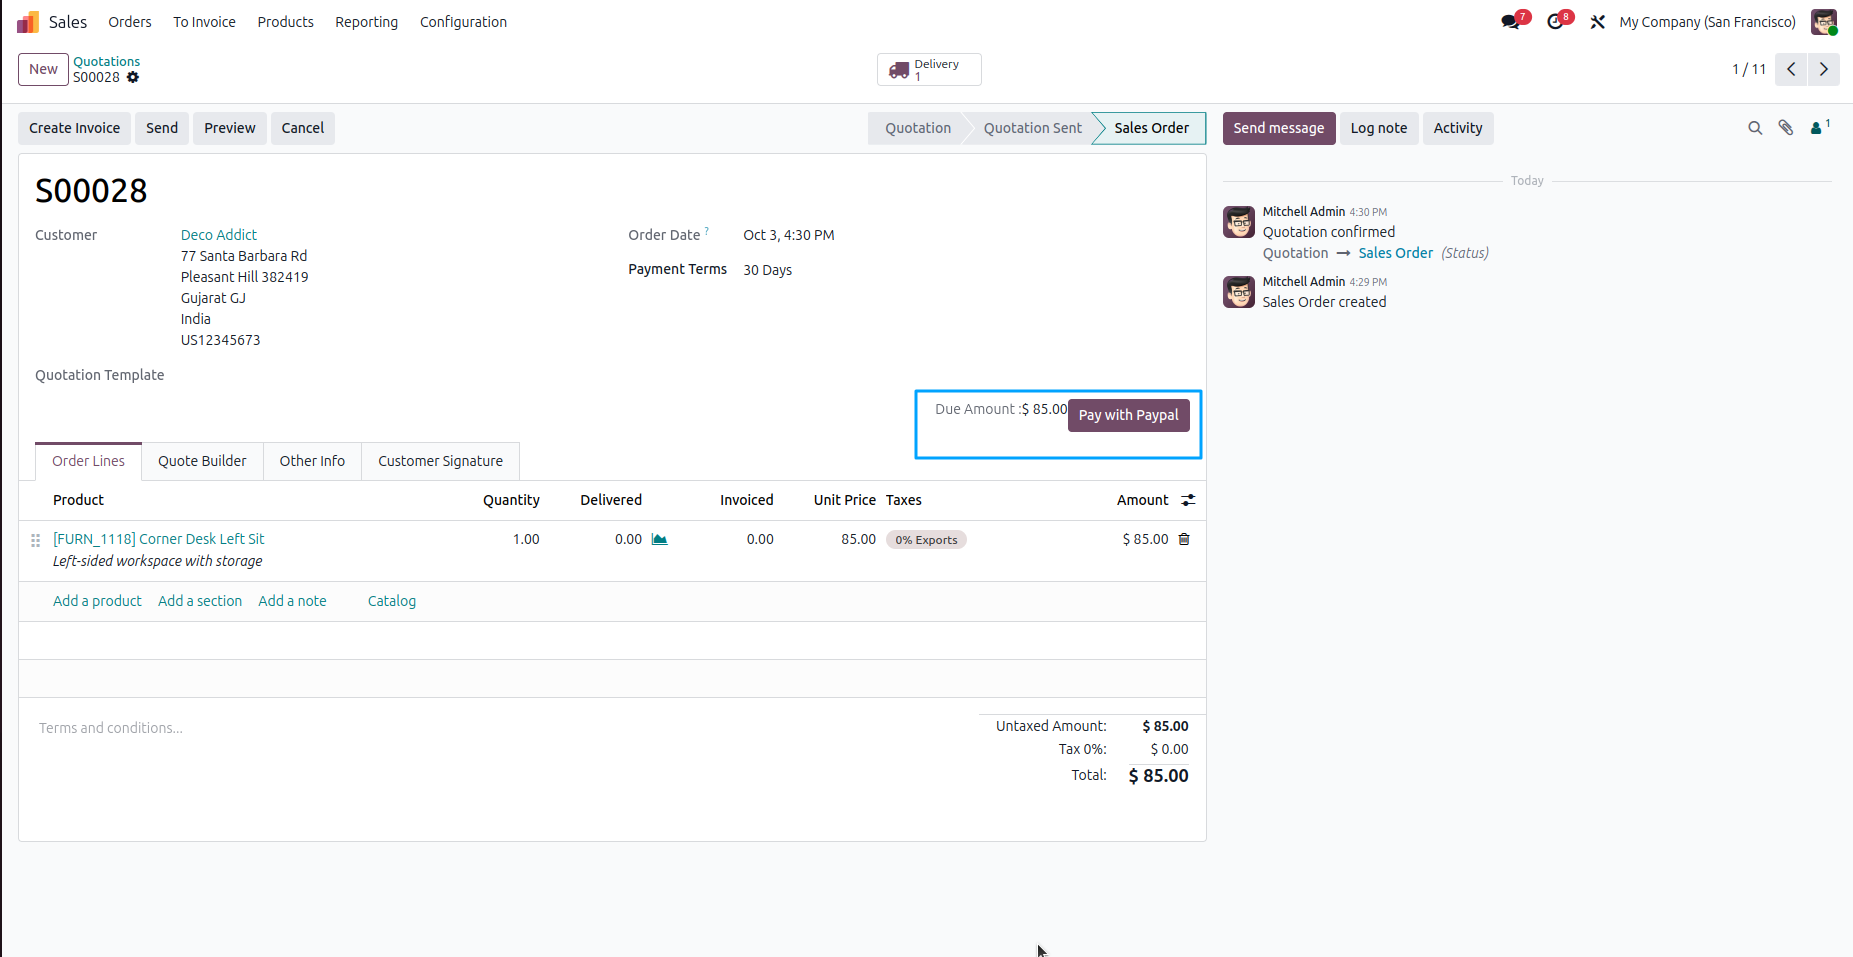Cancel the sales order
Screen dimensions: 1853x957
(303, 128)
